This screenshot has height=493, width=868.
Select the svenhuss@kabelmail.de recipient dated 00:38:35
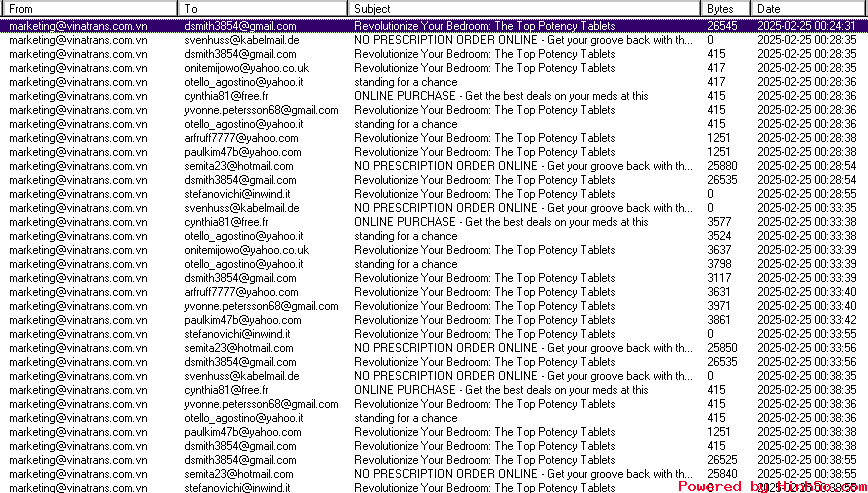pyautogui.click(x=242, y=376)
